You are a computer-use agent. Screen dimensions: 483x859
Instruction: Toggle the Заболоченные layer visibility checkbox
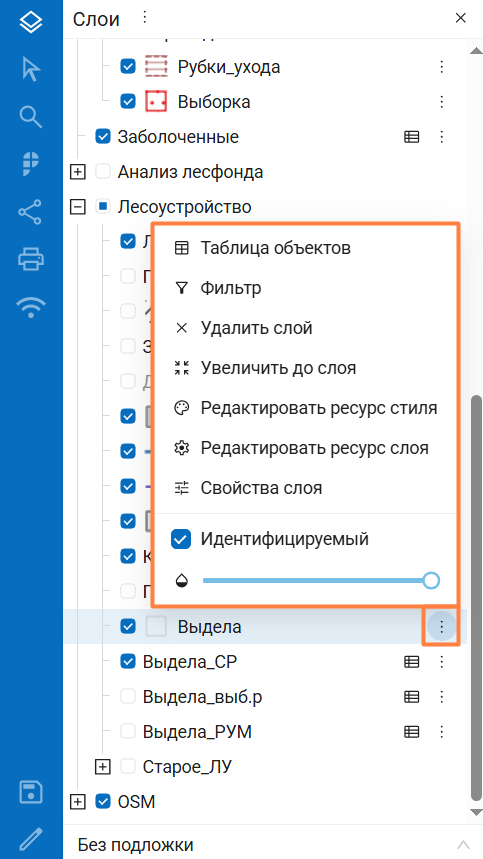102,136
